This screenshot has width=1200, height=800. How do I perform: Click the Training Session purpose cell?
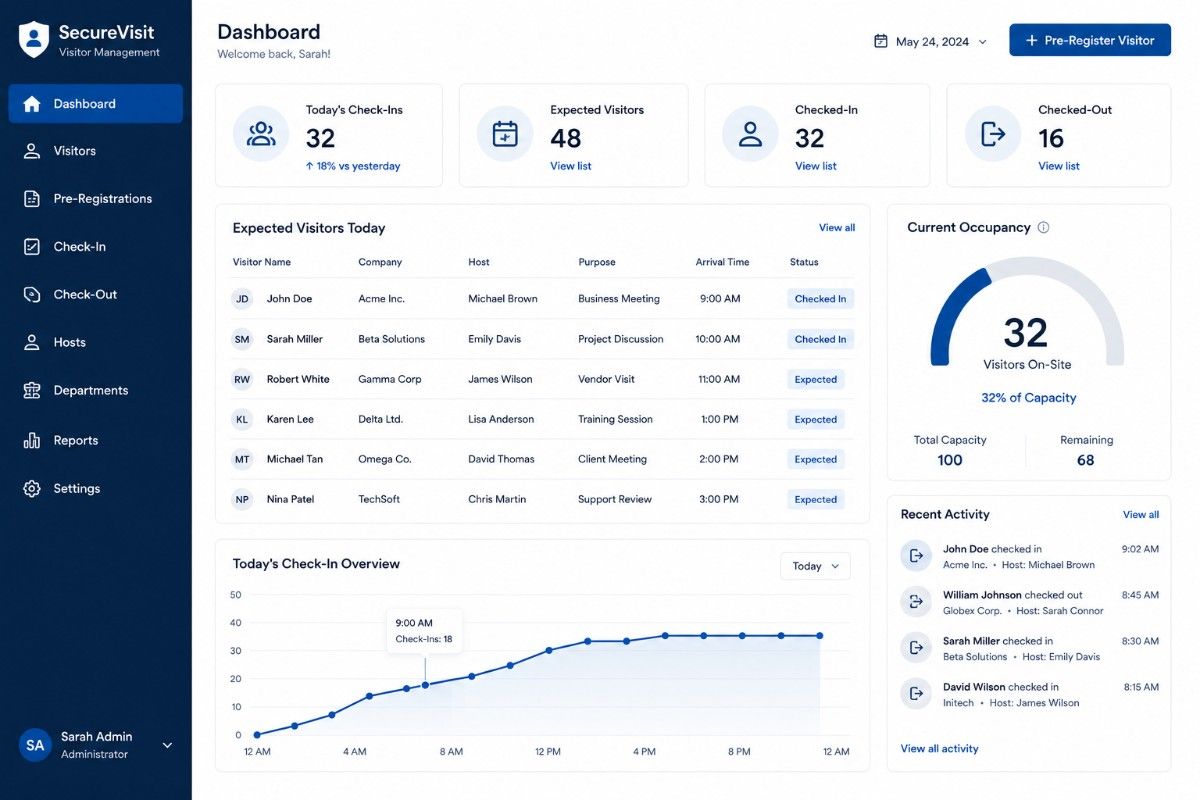click(615, 419)
